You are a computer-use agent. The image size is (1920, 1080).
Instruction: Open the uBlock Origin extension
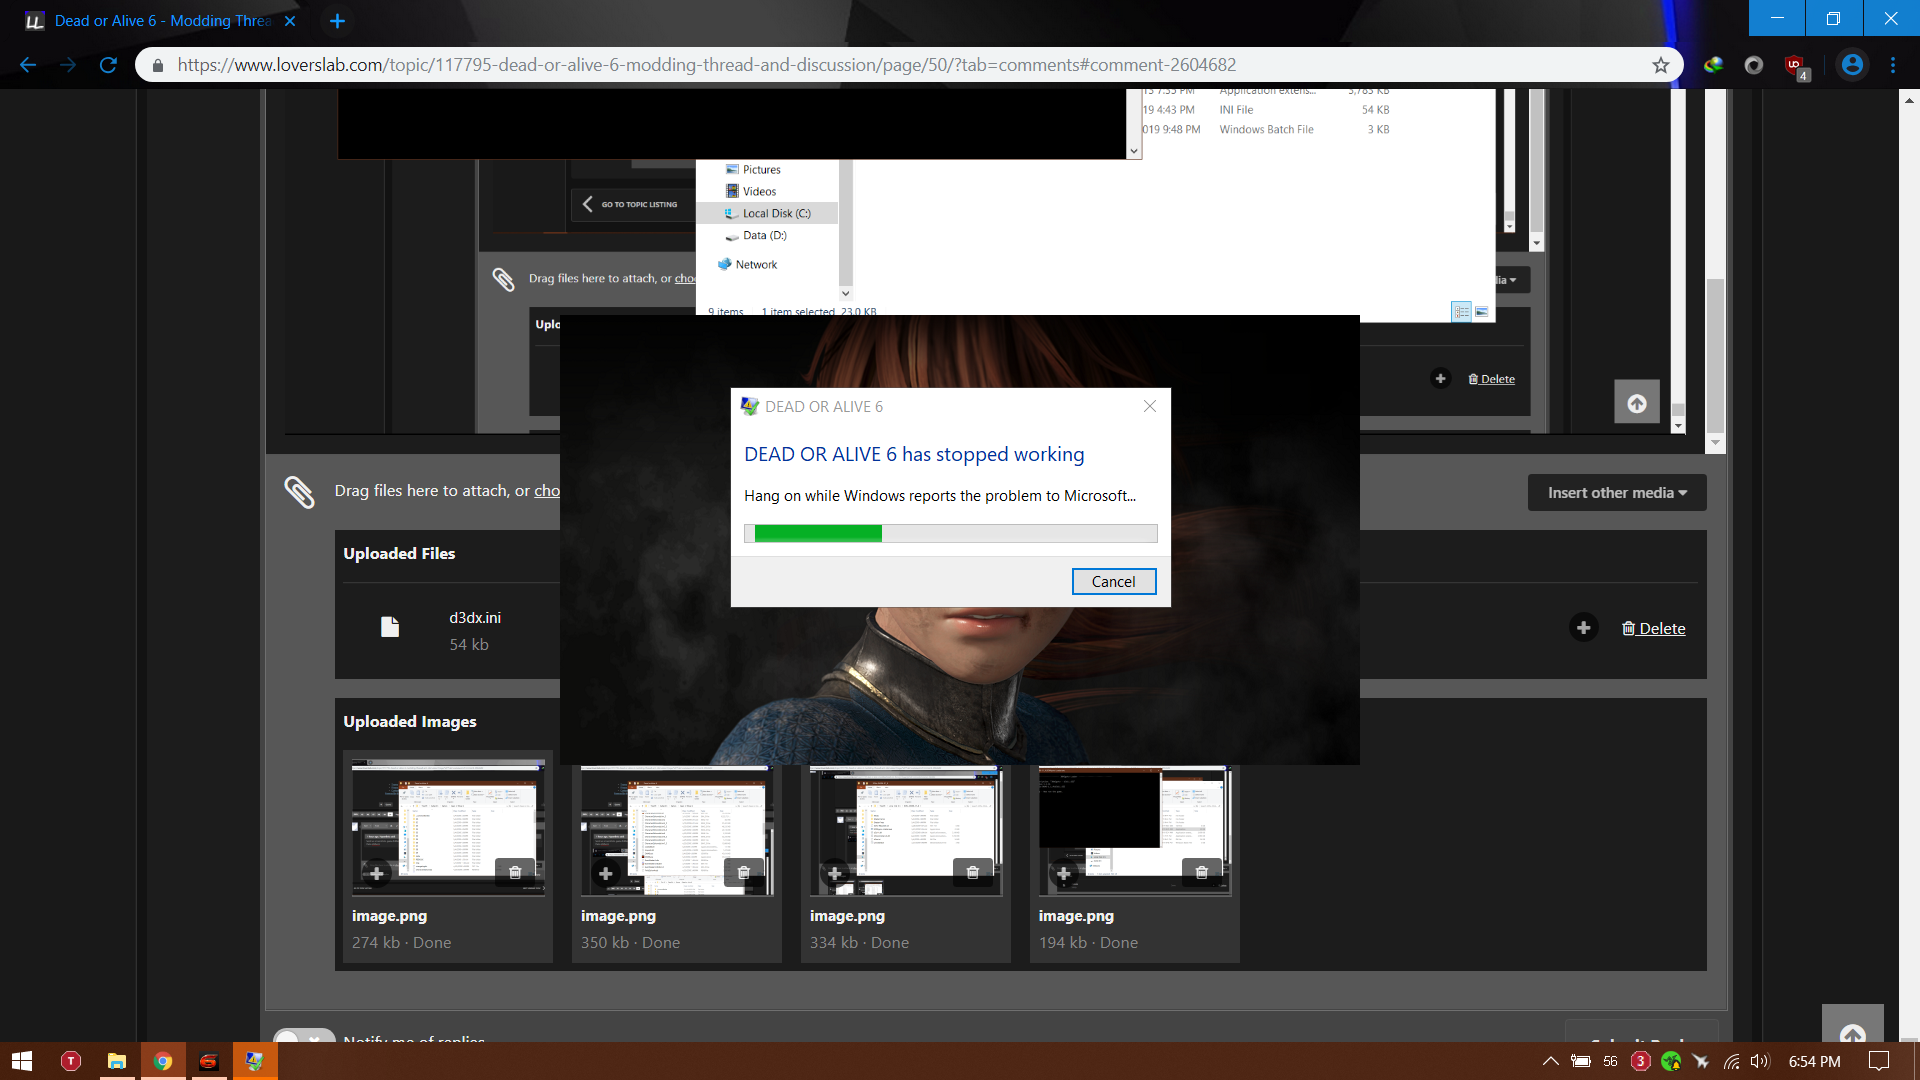pyautogui.click(x=1796, y=67)
